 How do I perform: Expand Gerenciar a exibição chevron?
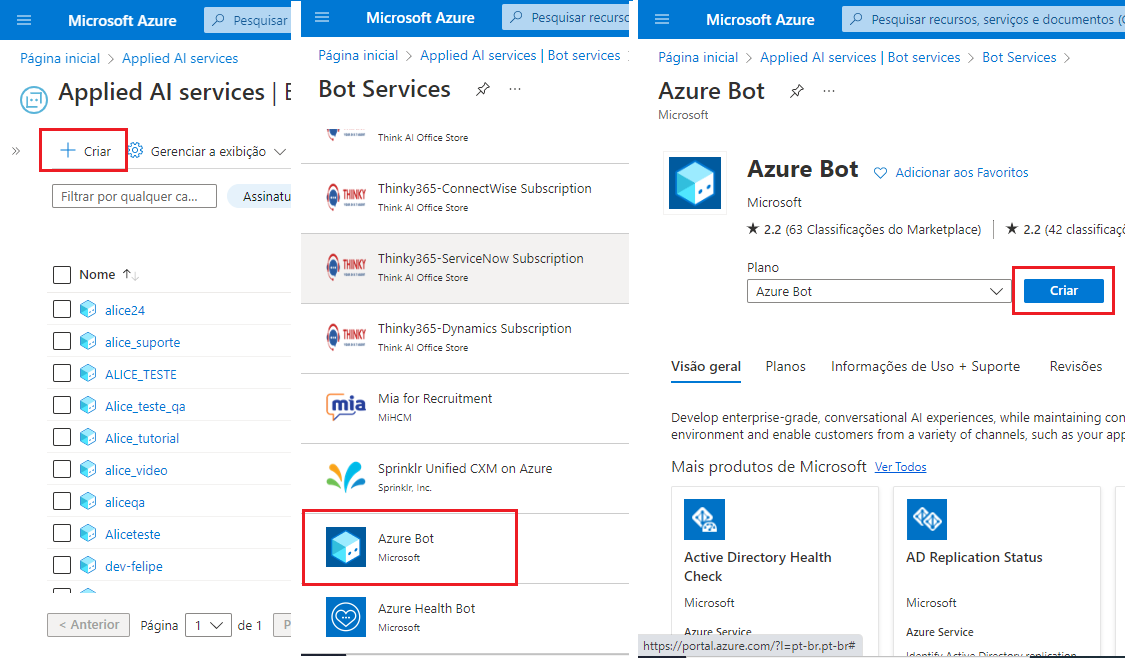point(280,152)
